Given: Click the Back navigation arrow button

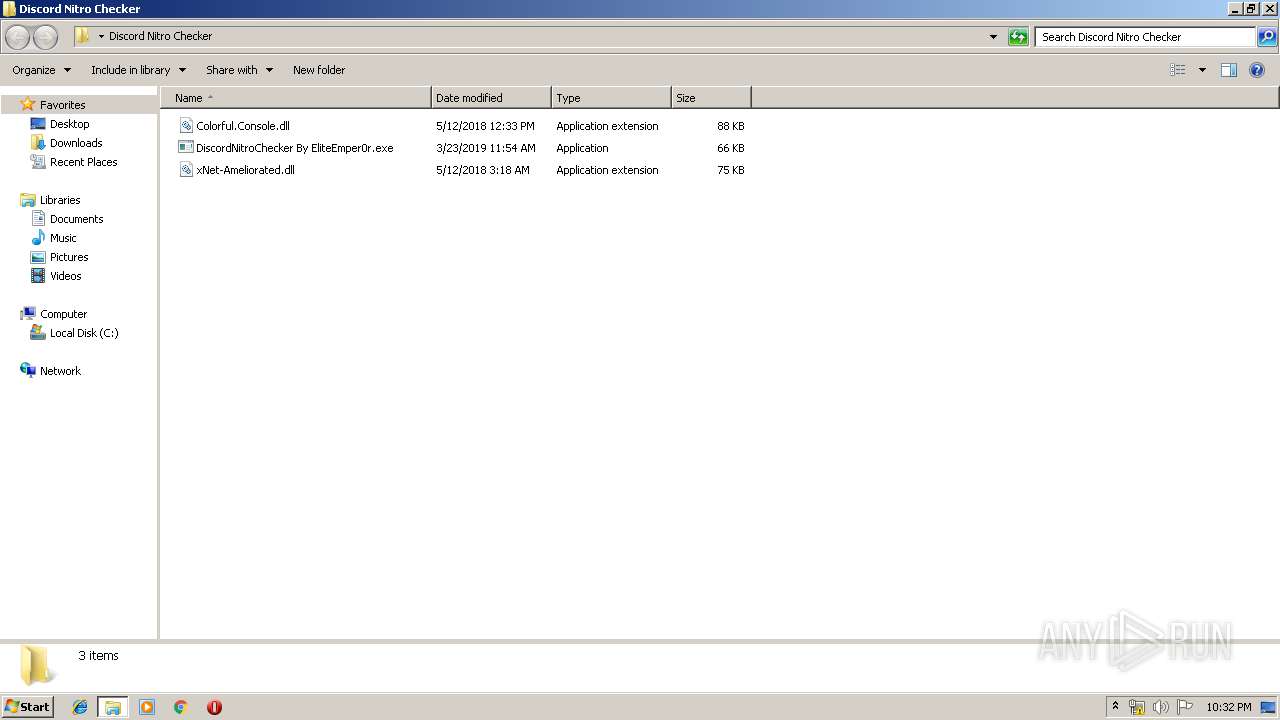Looking at the screenshot, I should click(x=17, y=37).
